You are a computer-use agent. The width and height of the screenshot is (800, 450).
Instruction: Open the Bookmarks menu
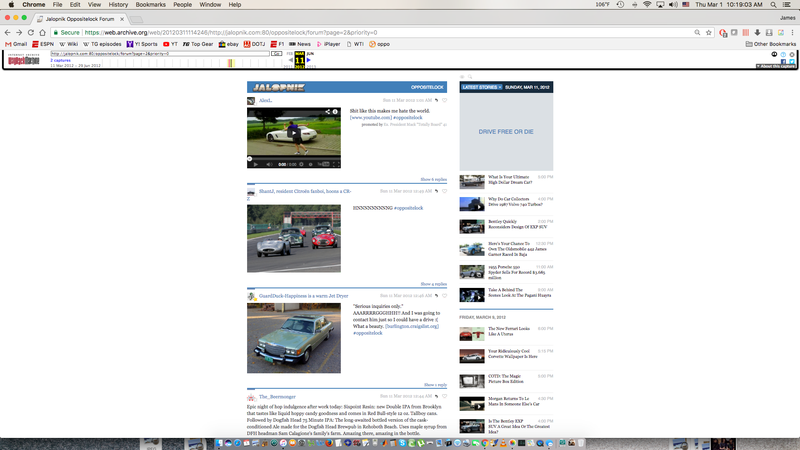(x=151, y=5)
